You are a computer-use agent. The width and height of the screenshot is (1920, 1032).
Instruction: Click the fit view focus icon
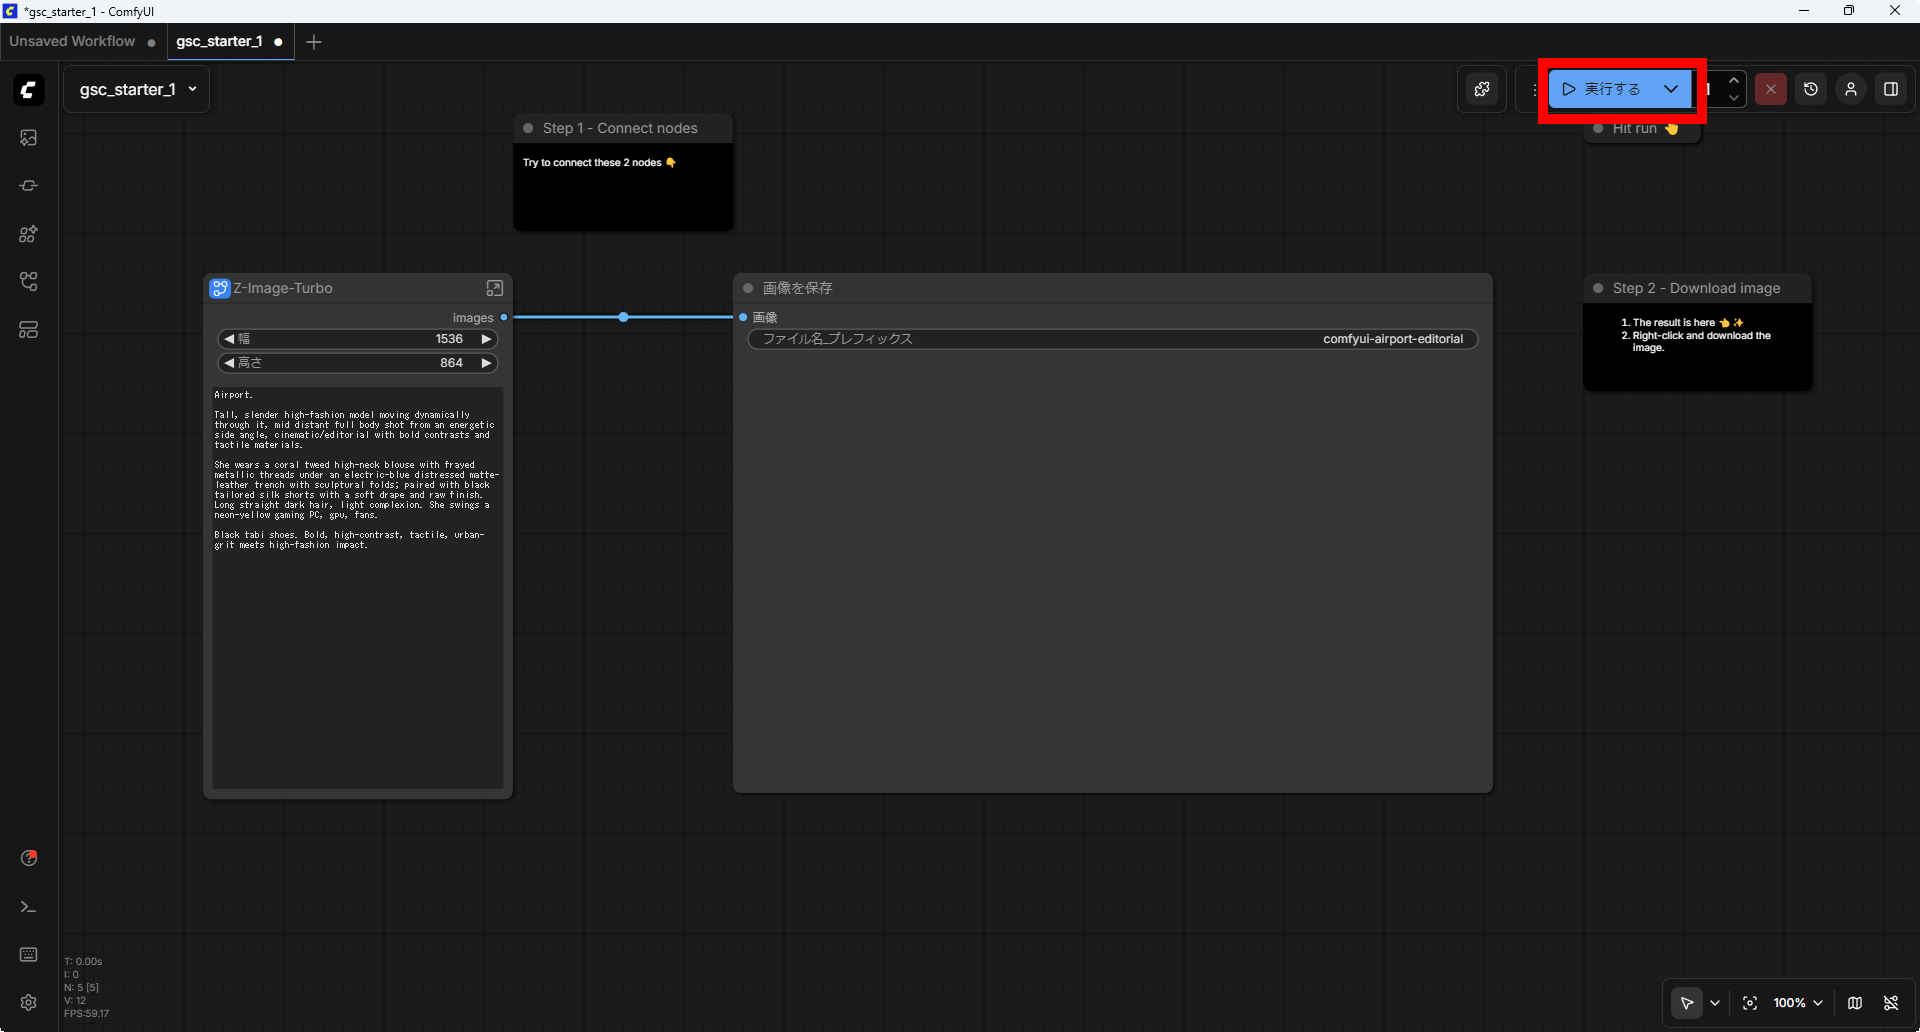1750,1003
